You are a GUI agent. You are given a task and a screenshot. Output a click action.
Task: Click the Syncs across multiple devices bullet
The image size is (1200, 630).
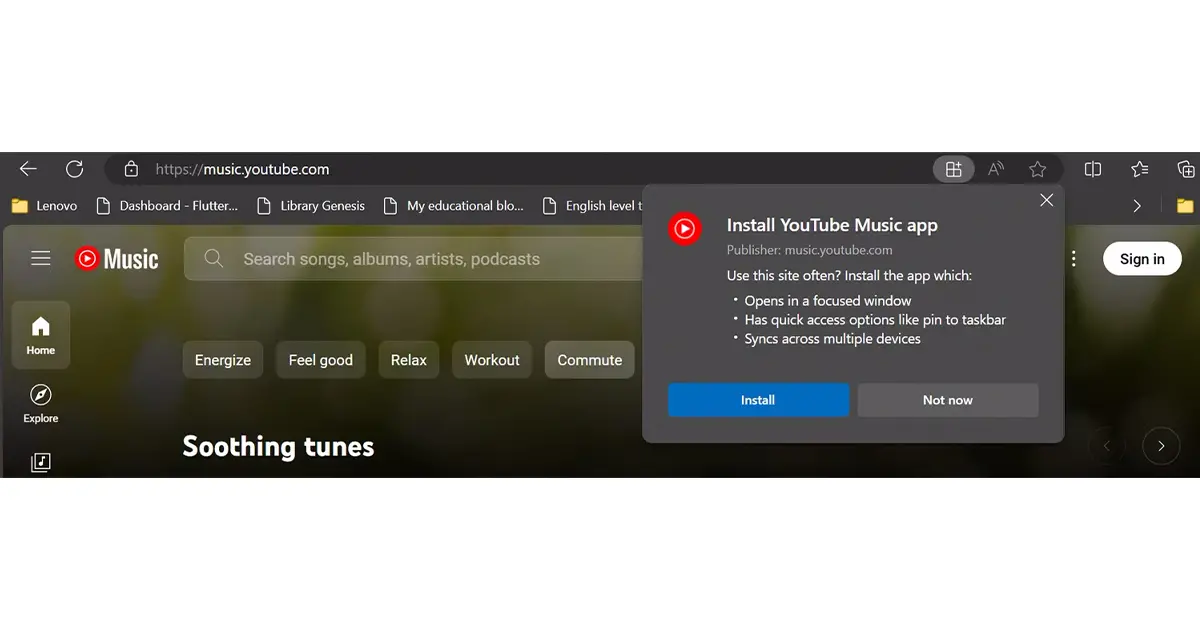click(x=832, y=339)
